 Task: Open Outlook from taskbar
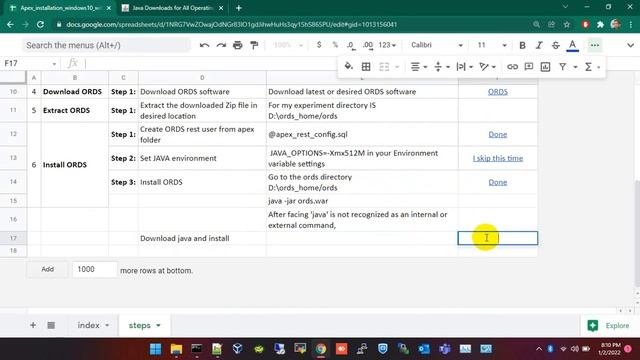pyautogui.click(x=424, y=349)
